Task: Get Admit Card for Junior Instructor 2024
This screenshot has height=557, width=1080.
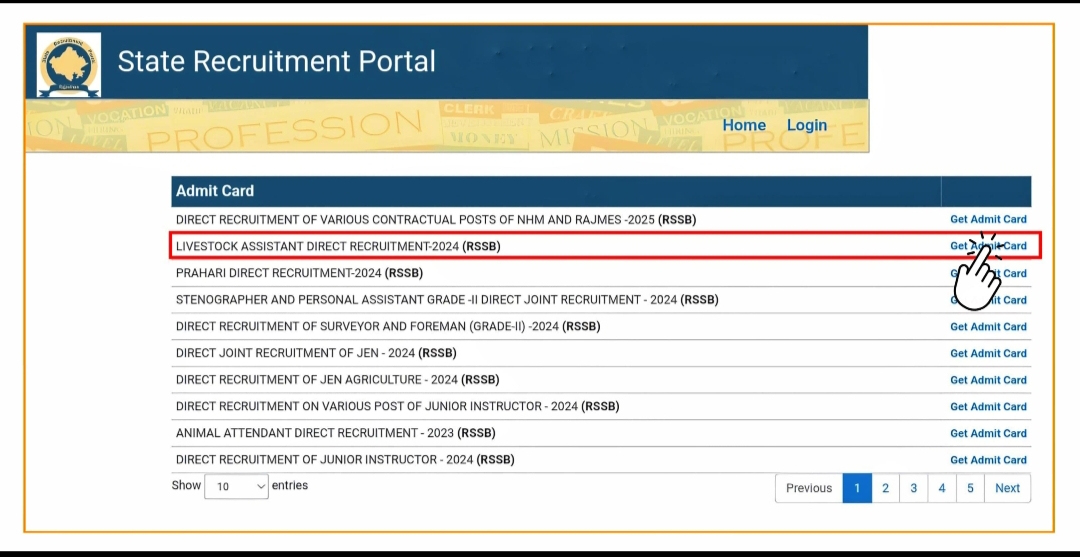Action: [x=988, y=460]
